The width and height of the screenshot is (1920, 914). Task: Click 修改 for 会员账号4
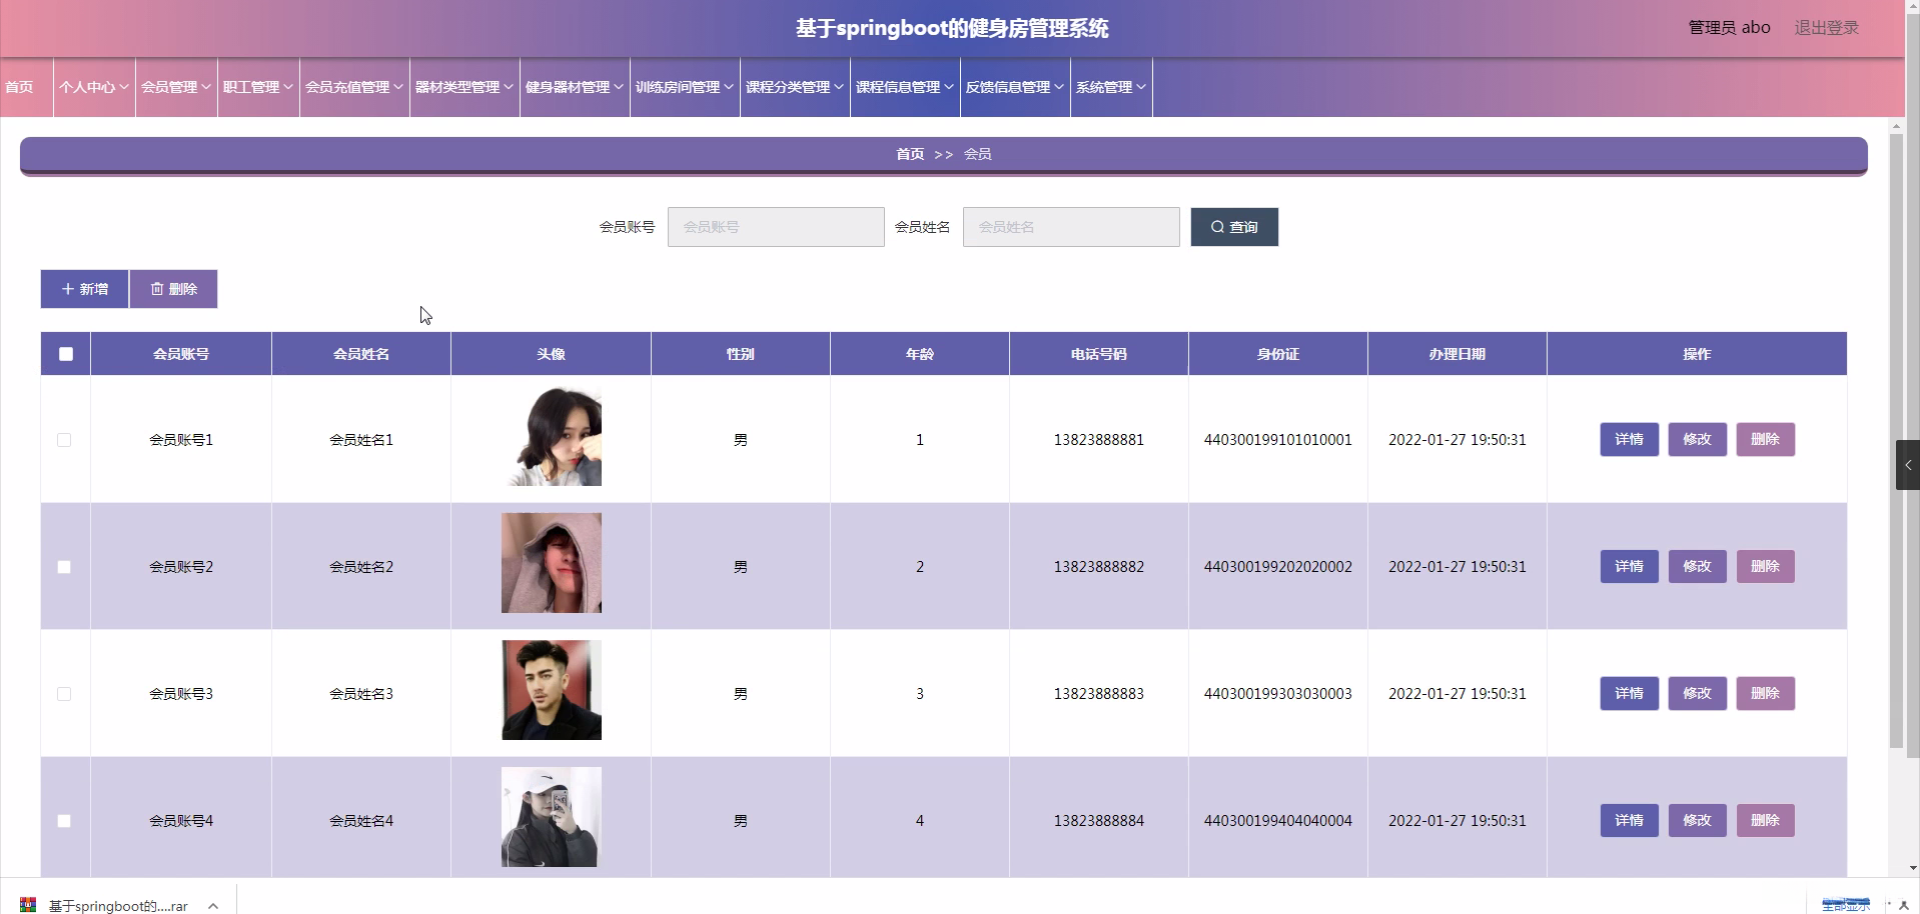tap(1697, 820)
